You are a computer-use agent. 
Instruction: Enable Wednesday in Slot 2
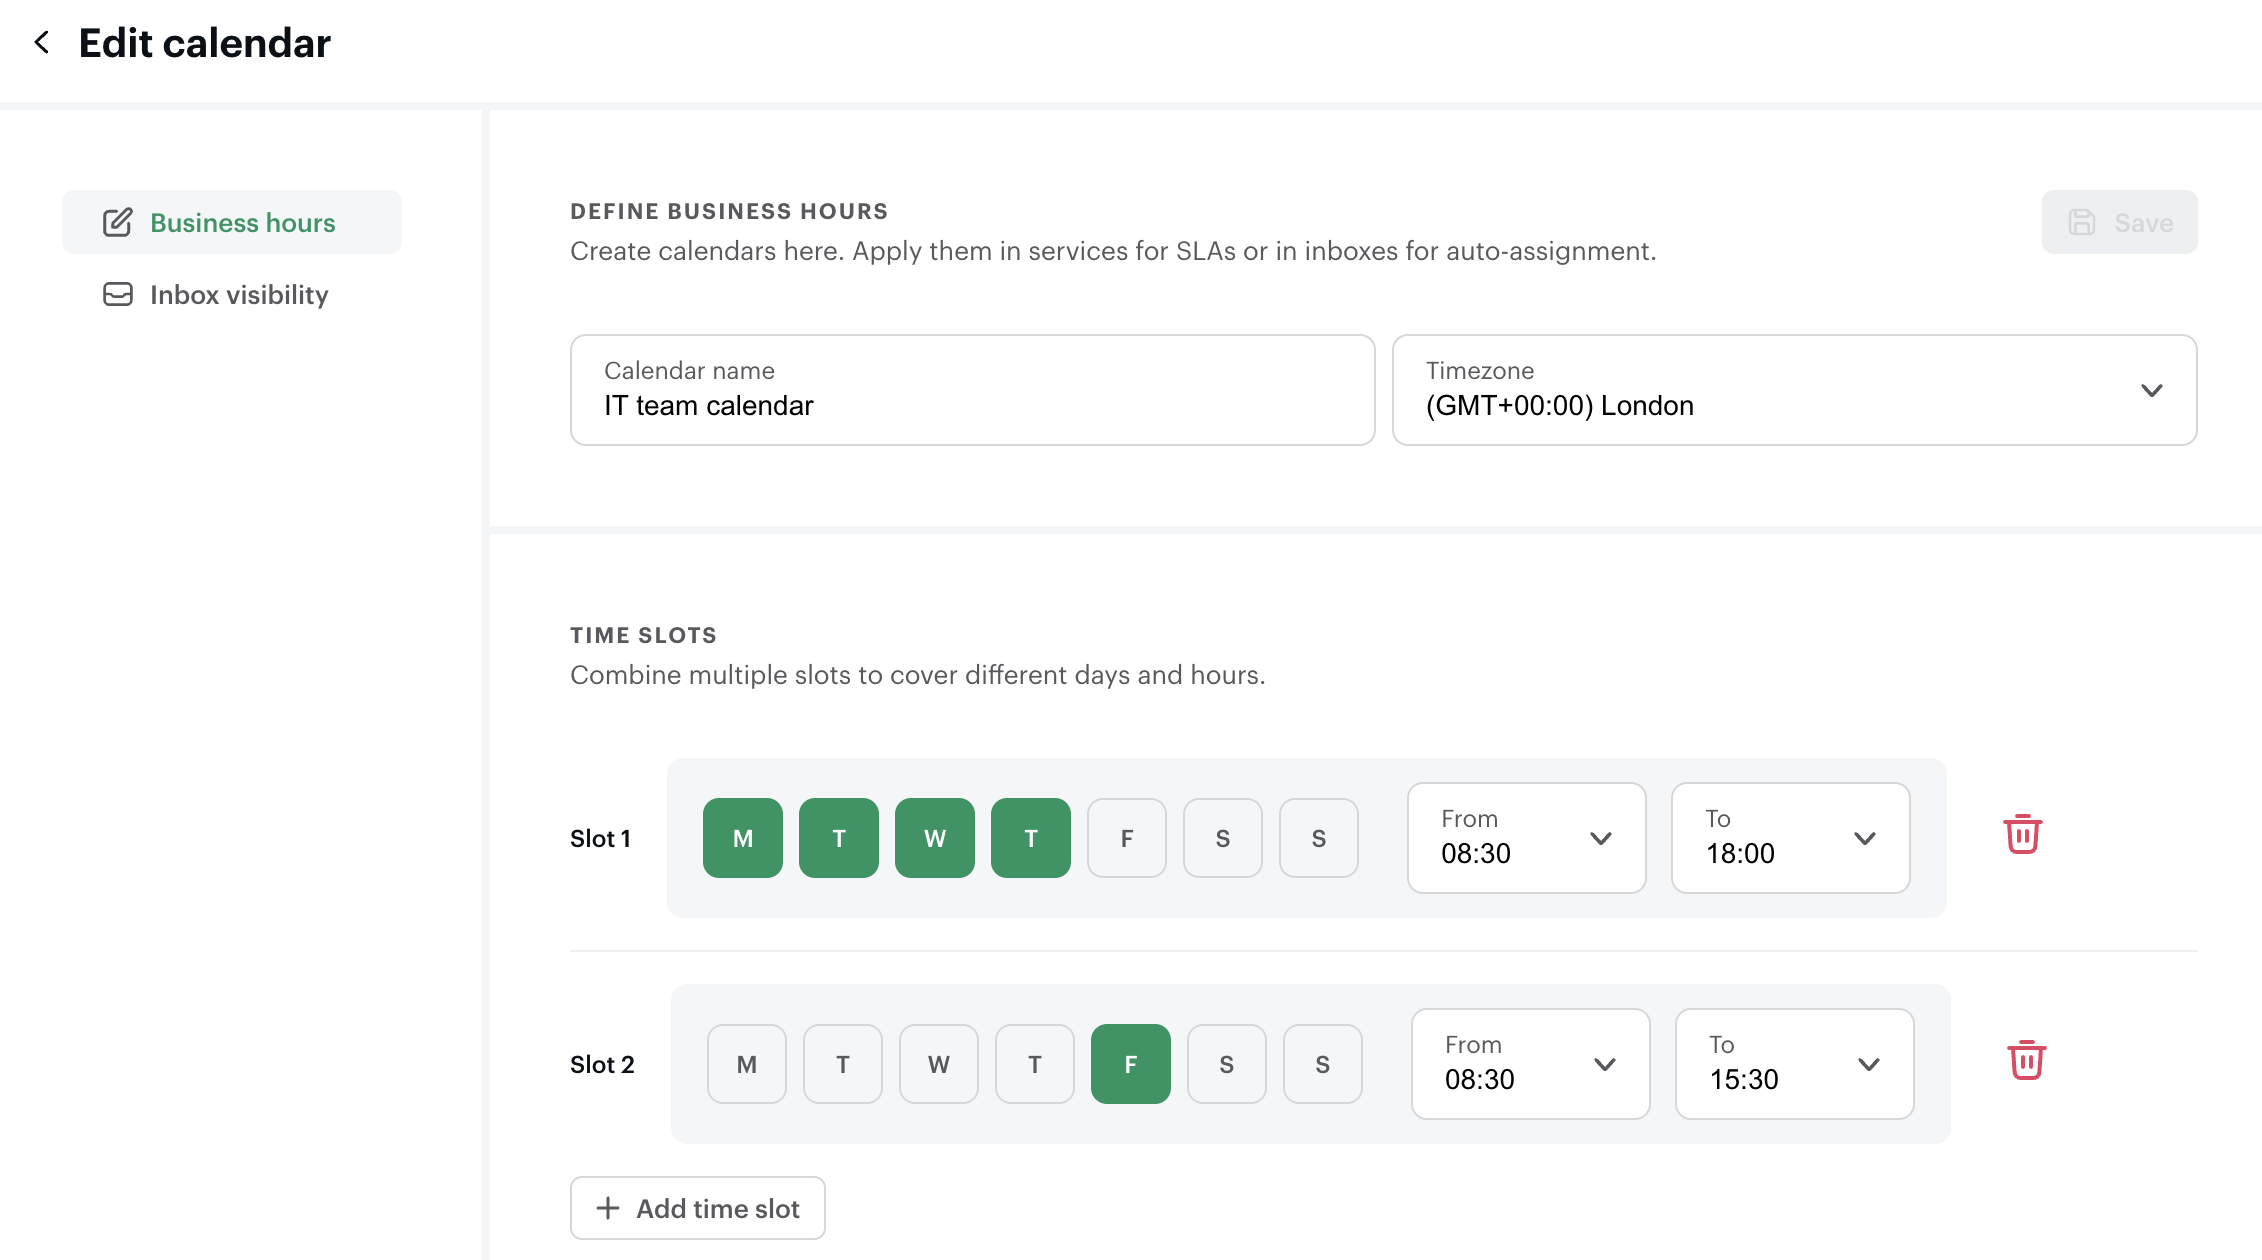coord(938,1064)
